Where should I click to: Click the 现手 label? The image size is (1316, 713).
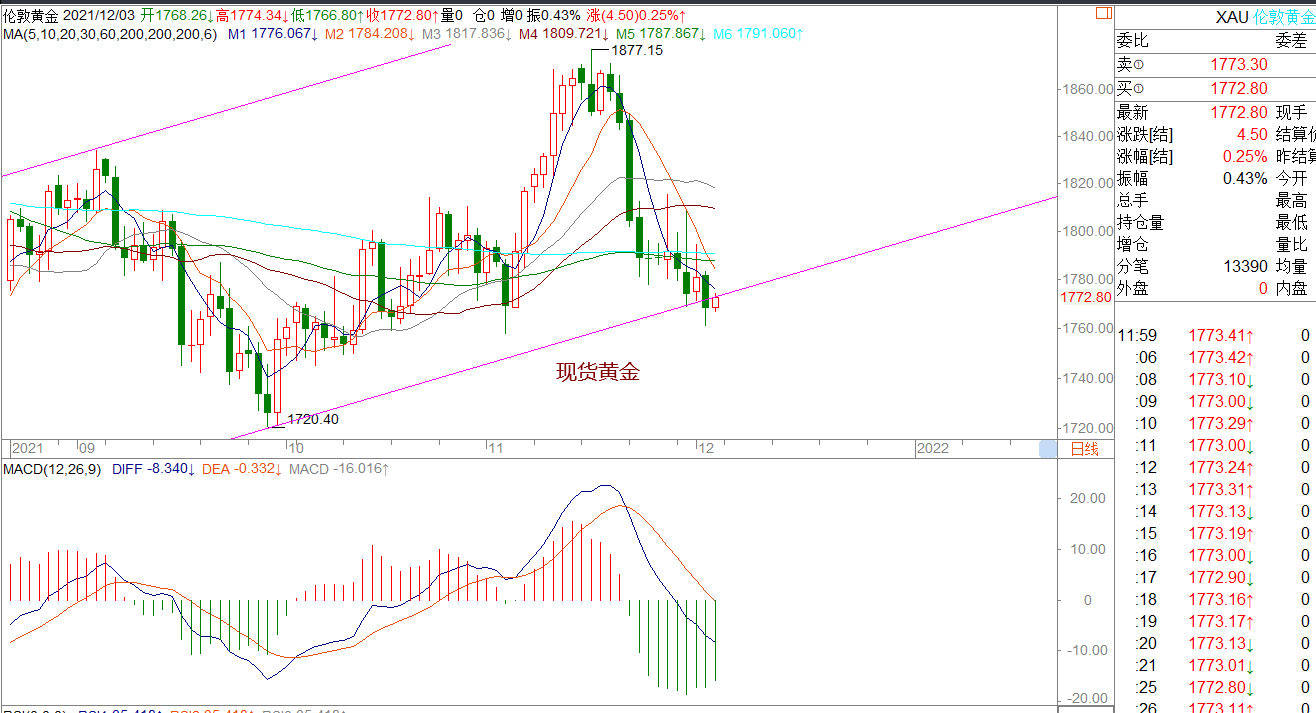pos(1292,112)
